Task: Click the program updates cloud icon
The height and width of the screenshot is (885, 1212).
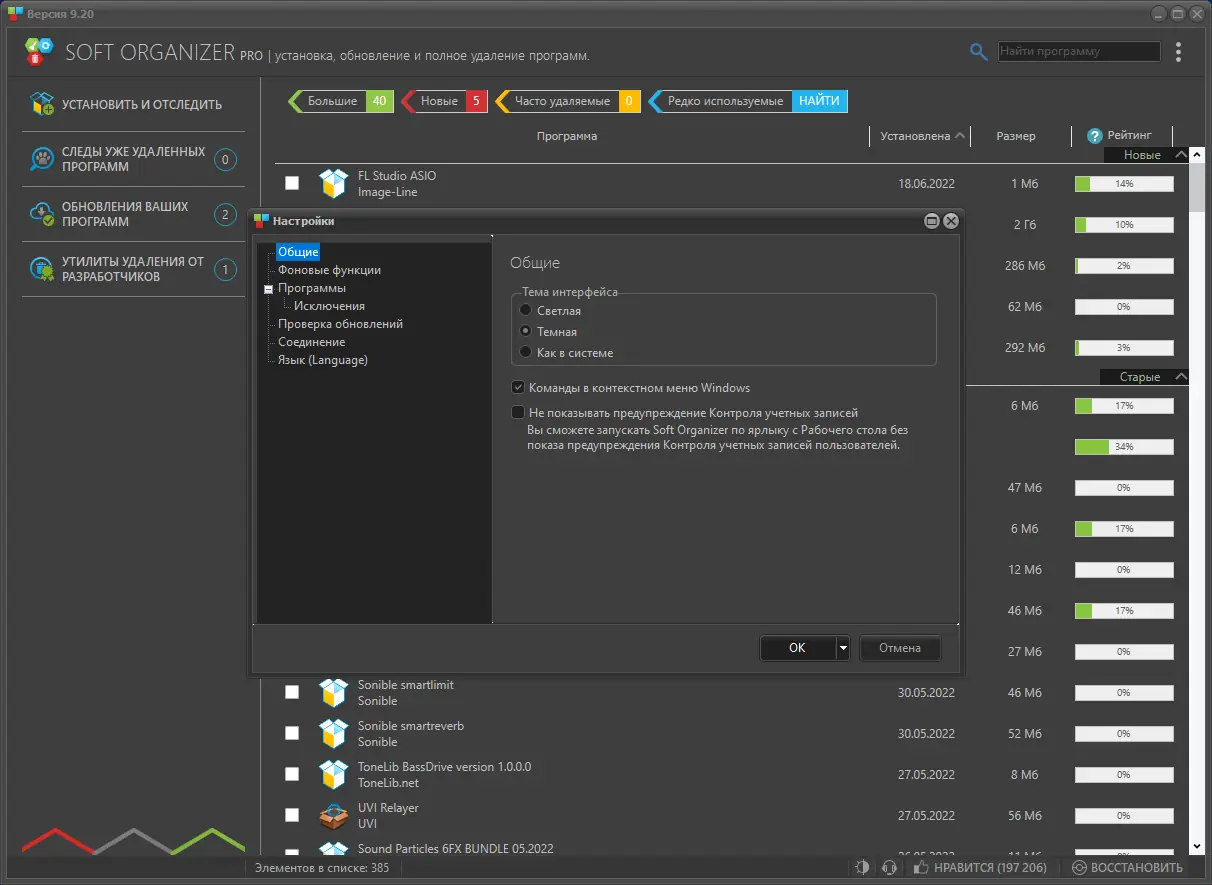Action: click(42, 214)
